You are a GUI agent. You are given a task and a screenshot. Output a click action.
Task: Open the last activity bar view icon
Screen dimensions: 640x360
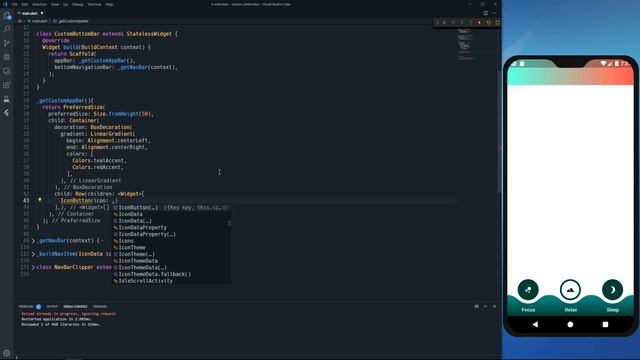[x=7, y=113]
